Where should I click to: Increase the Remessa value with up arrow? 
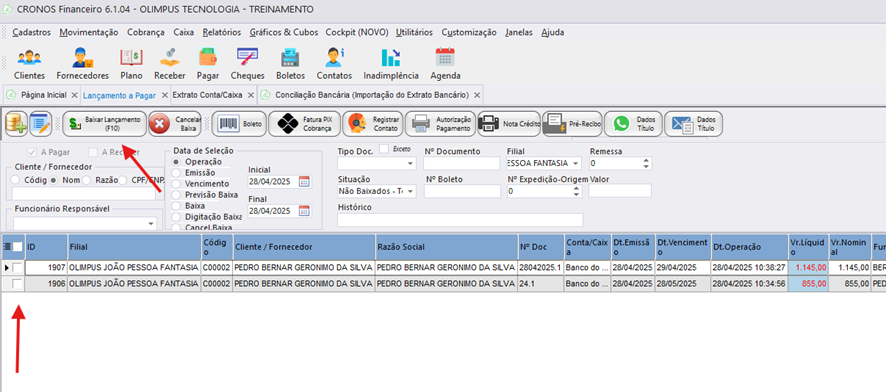point(647,160)
